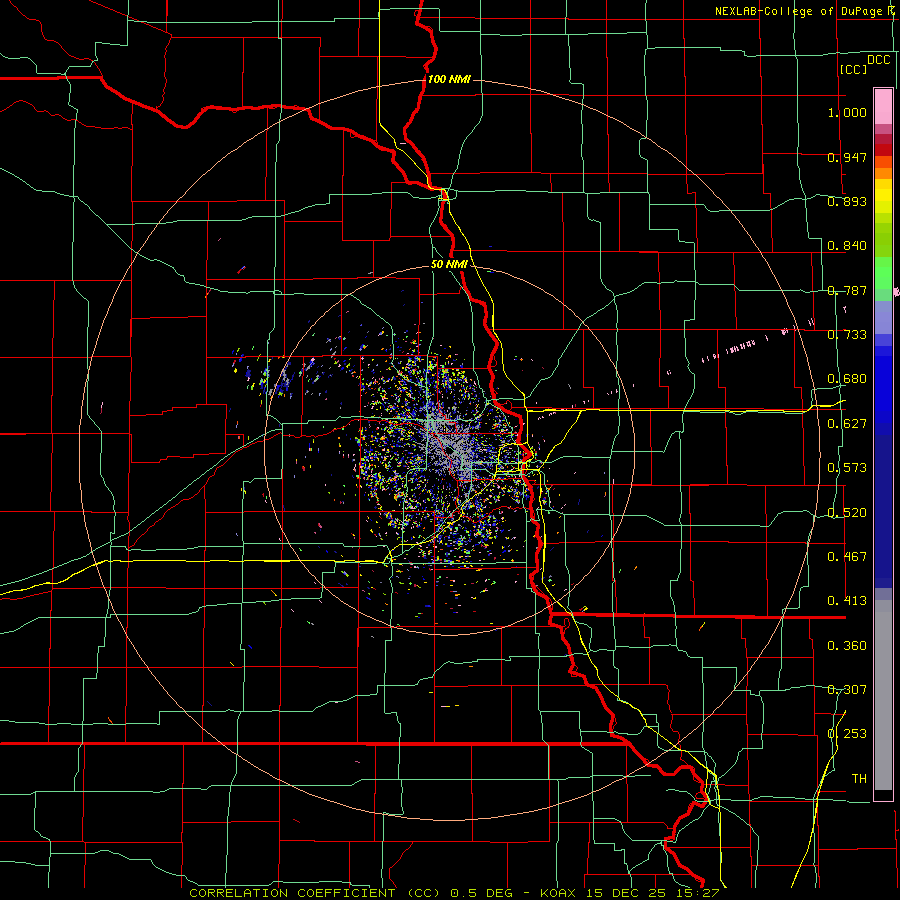Image resolution: width=900 pixels, height=900 pixels.
Task: Click the pink segment of the color bar
Action: coord(883,106)
